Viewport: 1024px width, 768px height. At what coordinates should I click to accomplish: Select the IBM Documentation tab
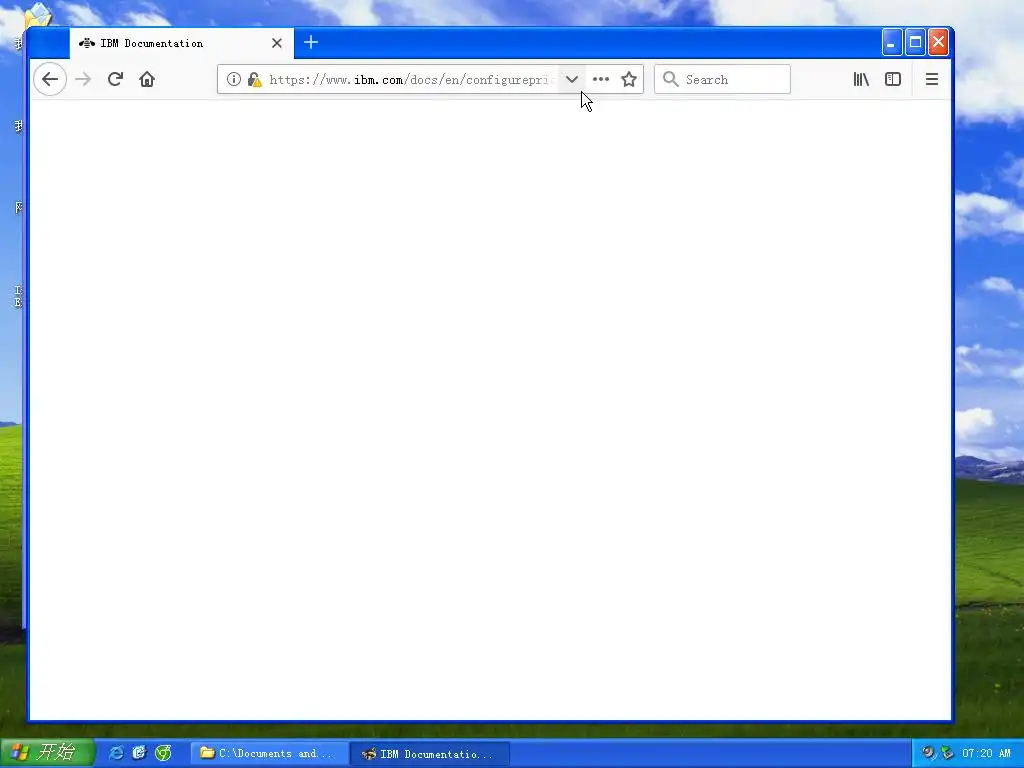(x=182, y=43)
